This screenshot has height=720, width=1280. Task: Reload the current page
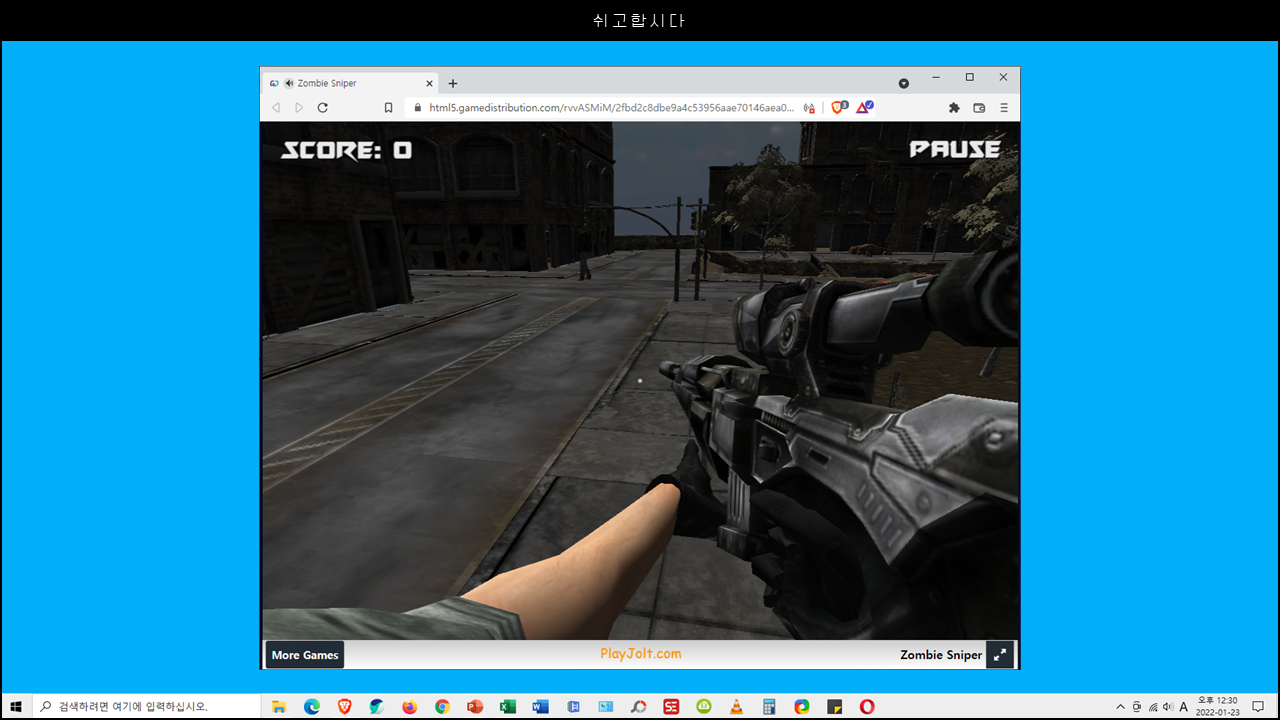coord(323,108)
